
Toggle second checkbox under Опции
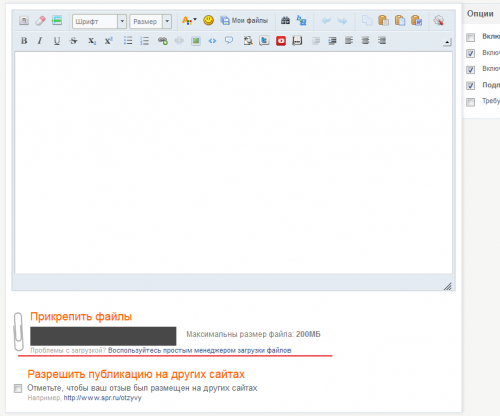pos(470,53)
